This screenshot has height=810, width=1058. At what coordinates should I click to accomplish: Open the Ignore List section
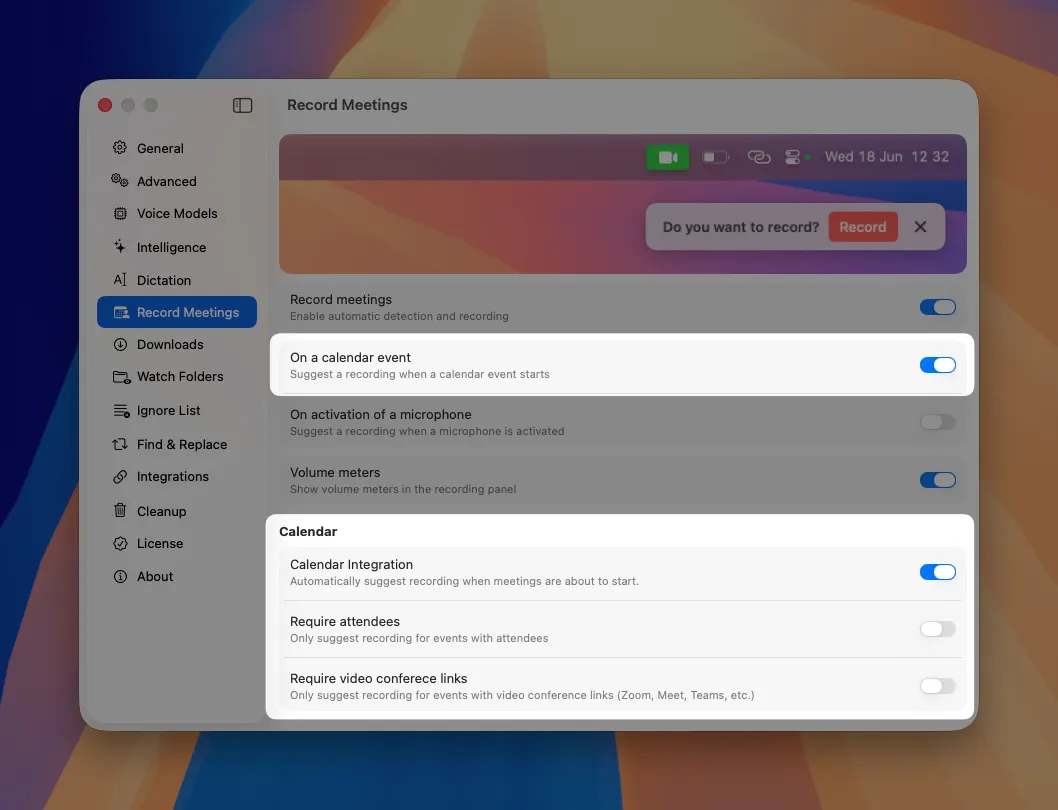coord(177,410)
